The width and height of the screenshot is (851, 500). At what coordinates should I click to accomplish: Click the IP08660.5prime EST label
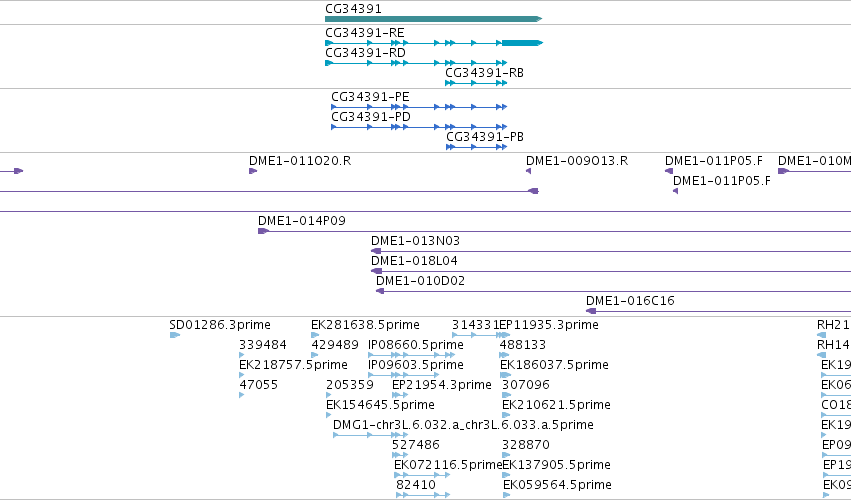(x=416, y=345)
